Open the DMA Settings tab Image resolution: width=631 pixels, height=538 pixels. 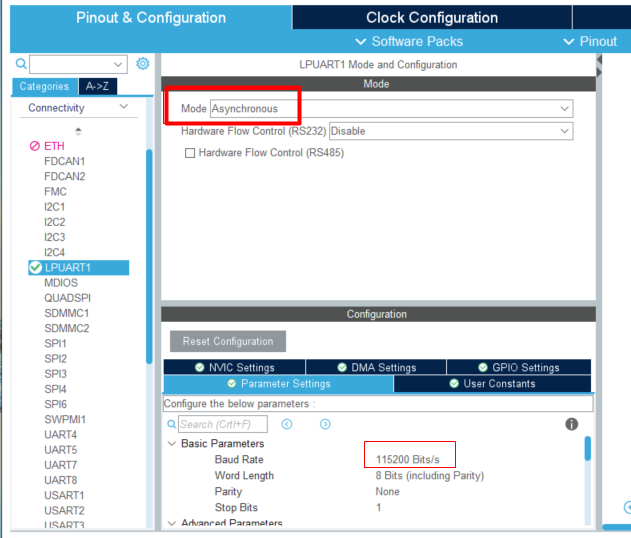[376, 367]
